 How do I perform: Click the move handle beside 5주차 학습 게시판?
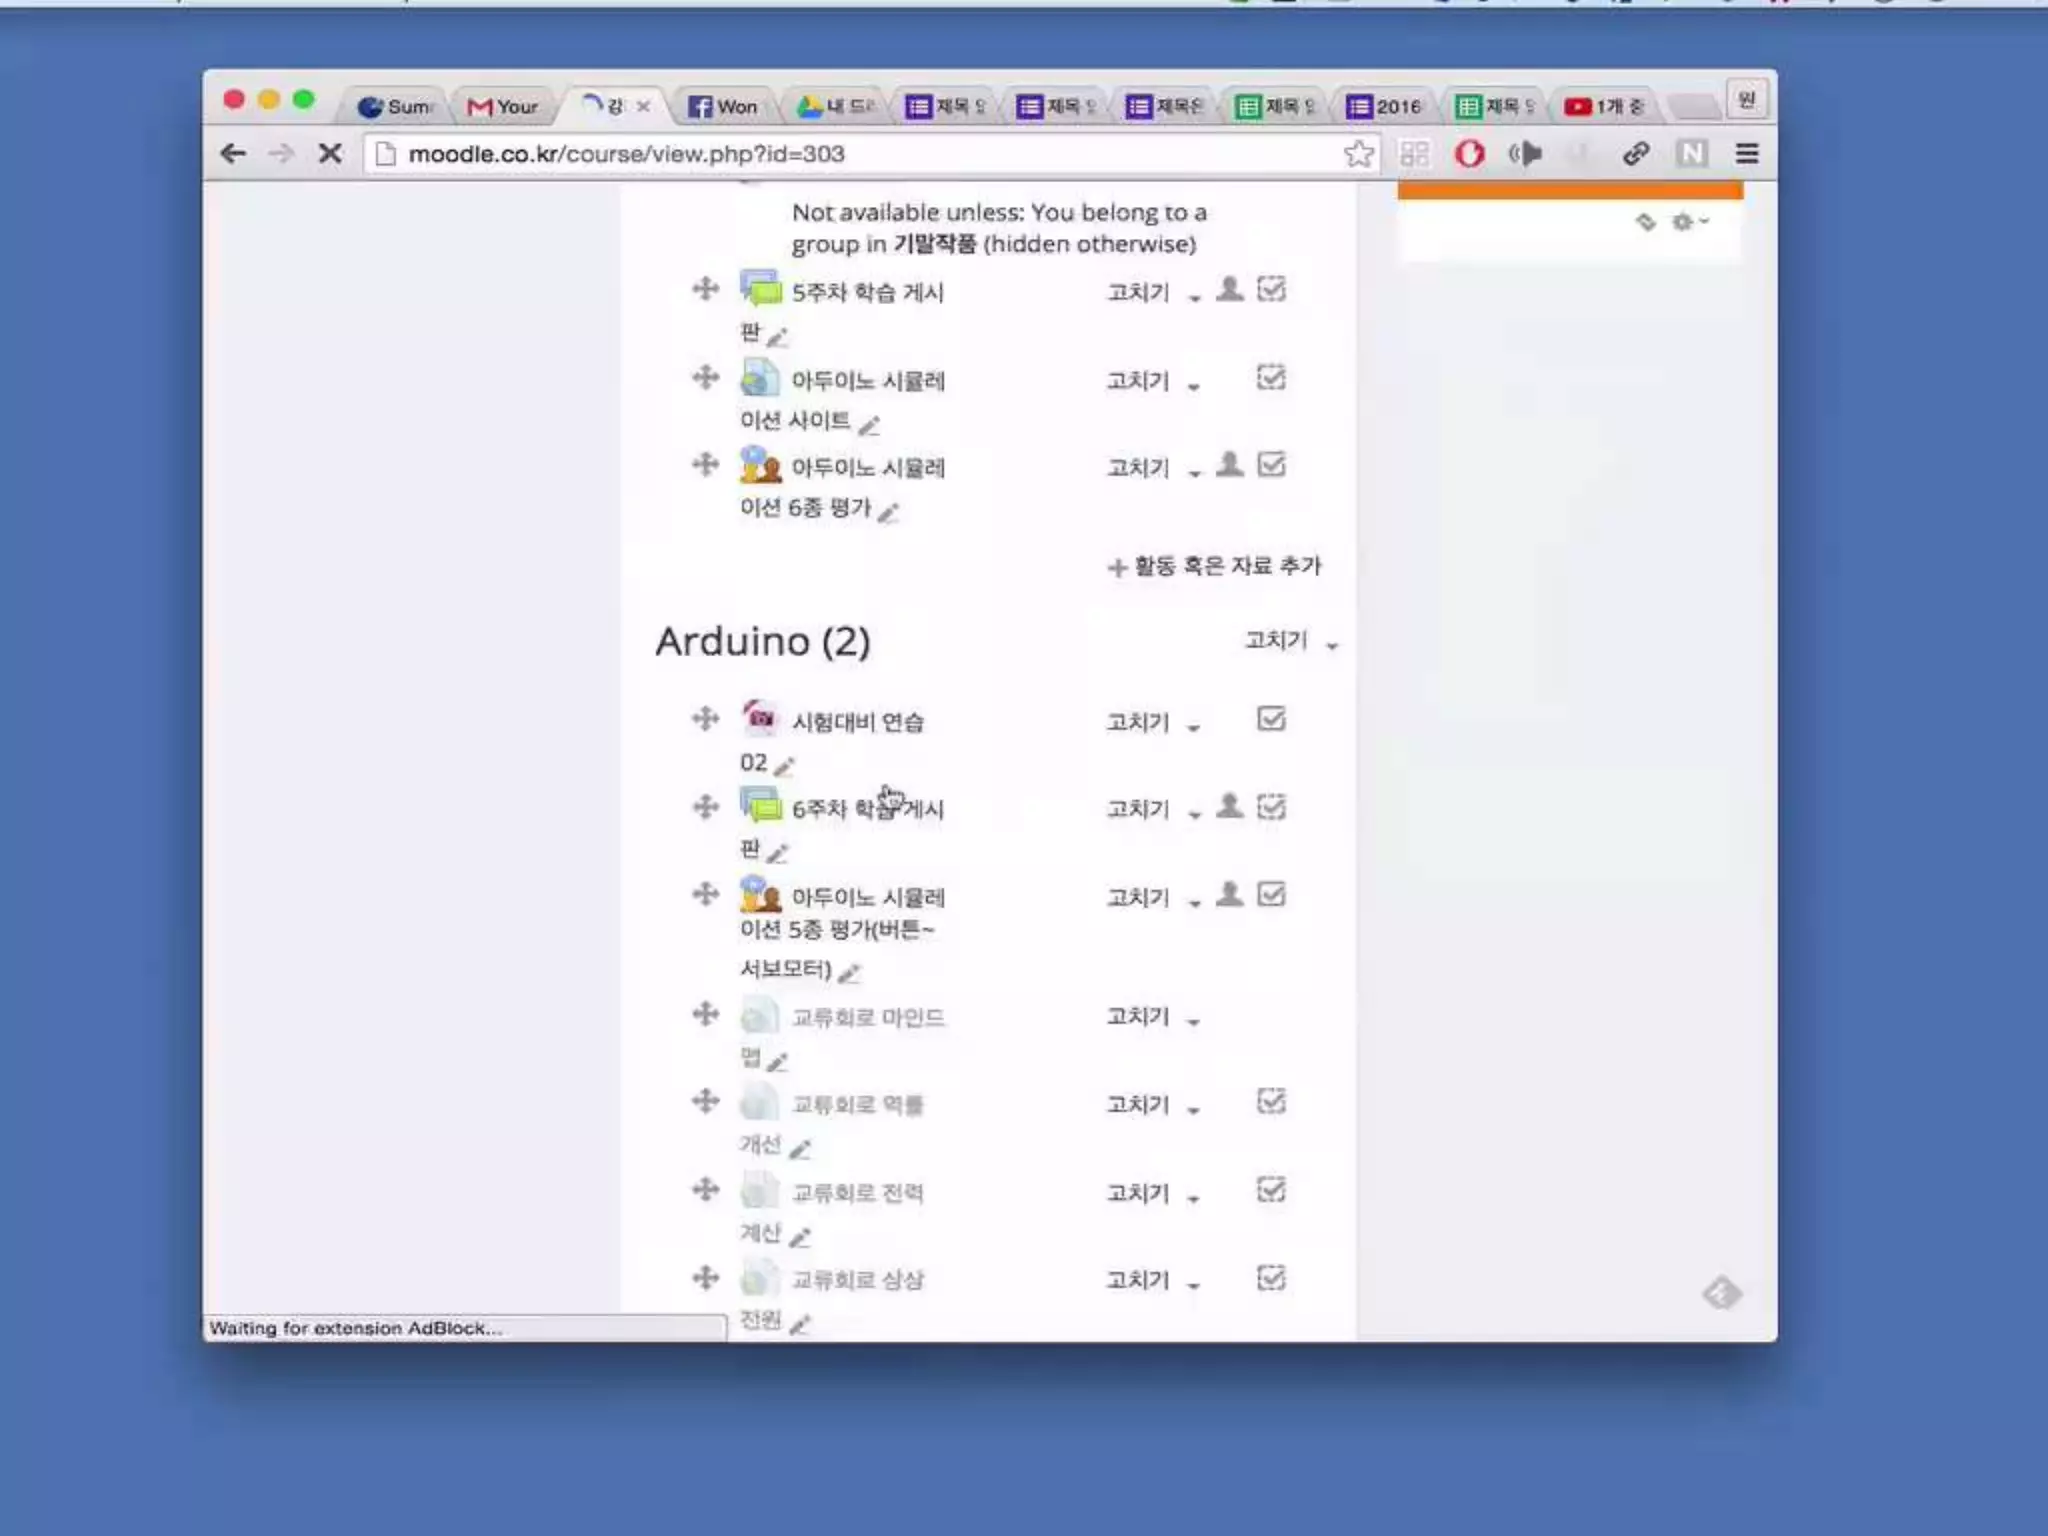tap(705, 290)
